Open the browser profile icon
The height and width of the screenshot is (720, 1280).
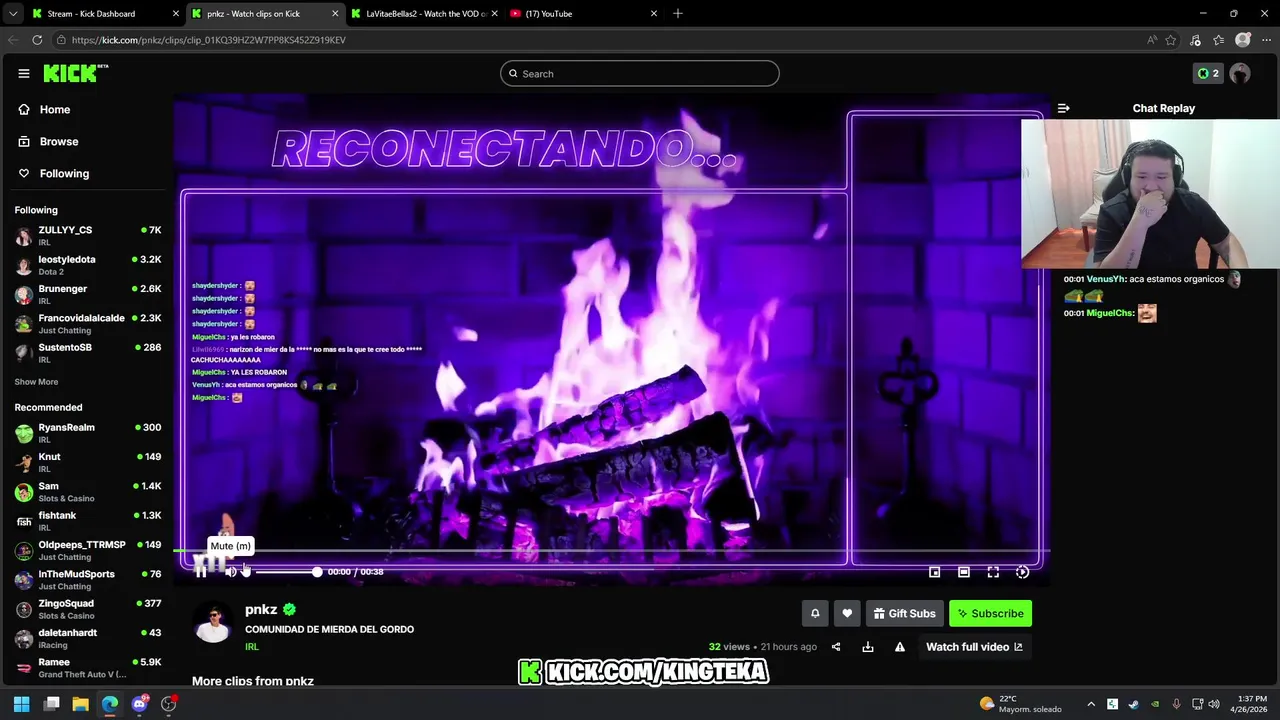[x=1243, y=40]
